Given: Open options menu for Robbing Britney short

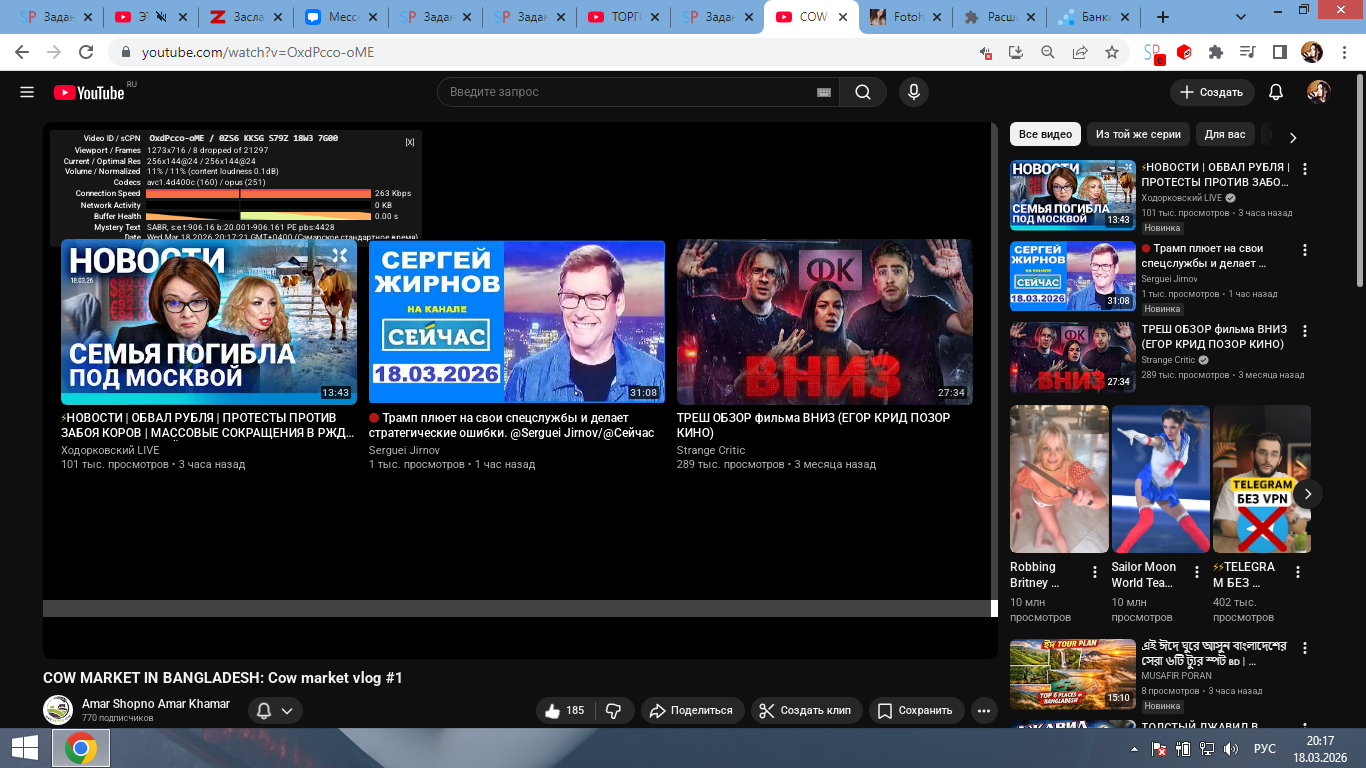Looking at the screenshot, I should click(1095, 572).
